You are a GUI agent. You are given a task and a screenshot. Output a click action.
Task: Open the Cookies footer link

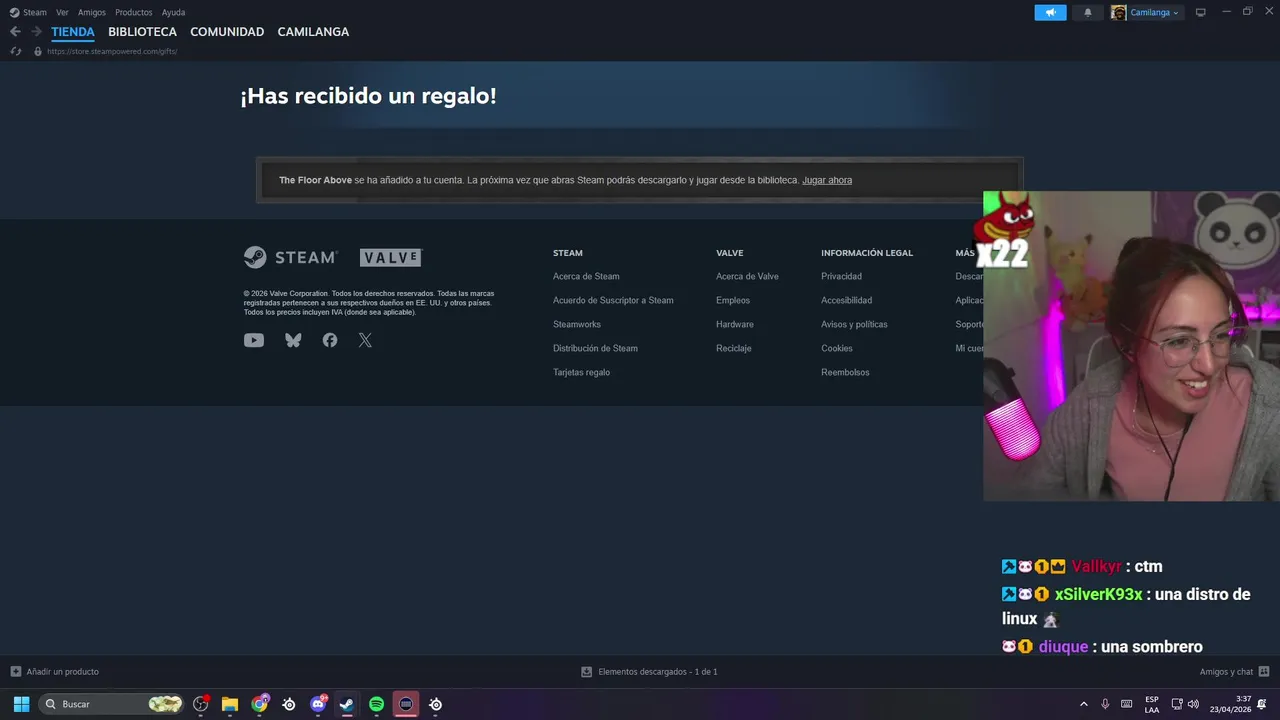point(837,348)
